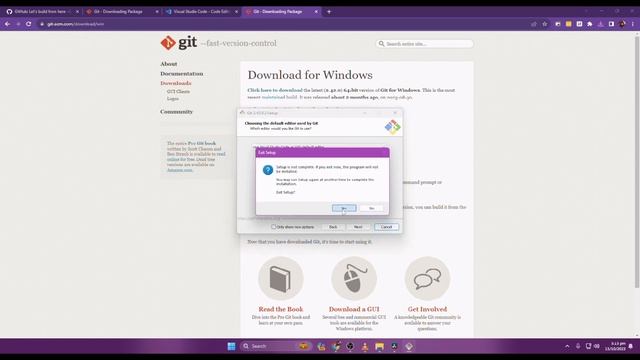This screenshot has width=640, height=360.
Task: Go back in browser history
Action: (7, 24)
